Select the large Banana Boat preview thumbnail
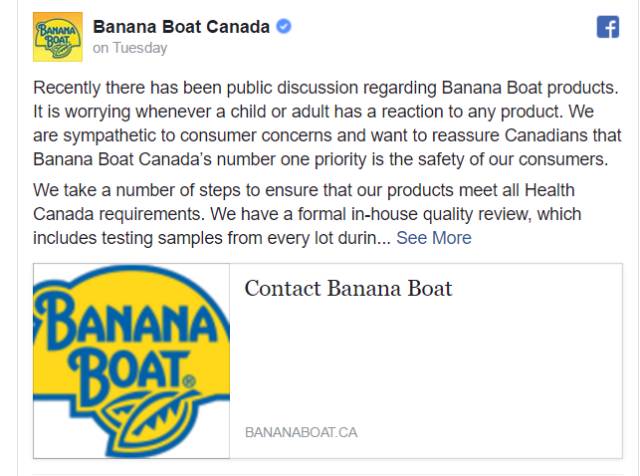Viewport: 640px width, 476px height. (x=131, y=361)
